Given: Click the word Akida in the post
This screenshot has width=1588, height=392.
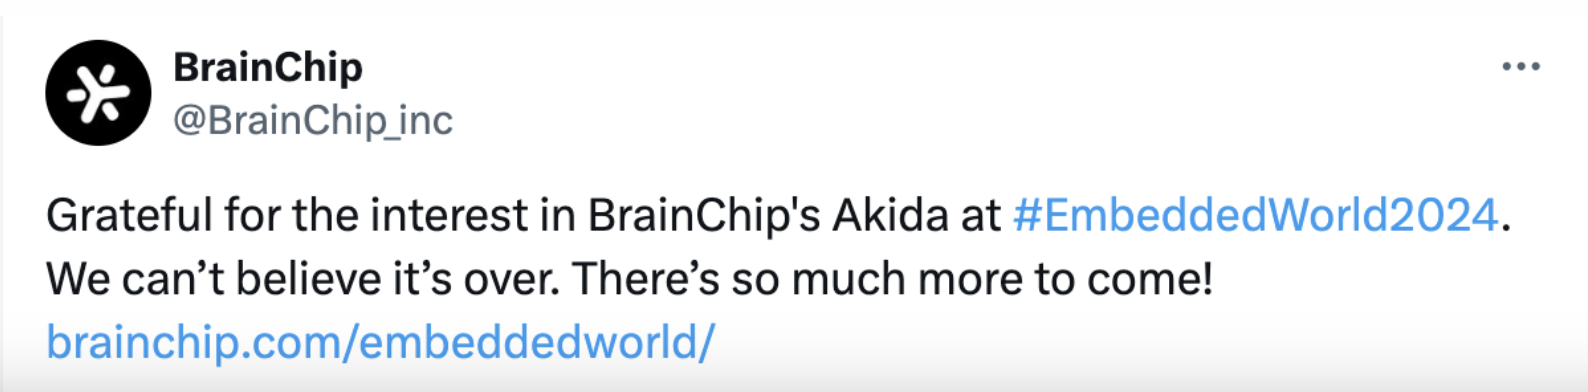Looking at the screenshot, I should pyautogui.click(x=891, y=215).
